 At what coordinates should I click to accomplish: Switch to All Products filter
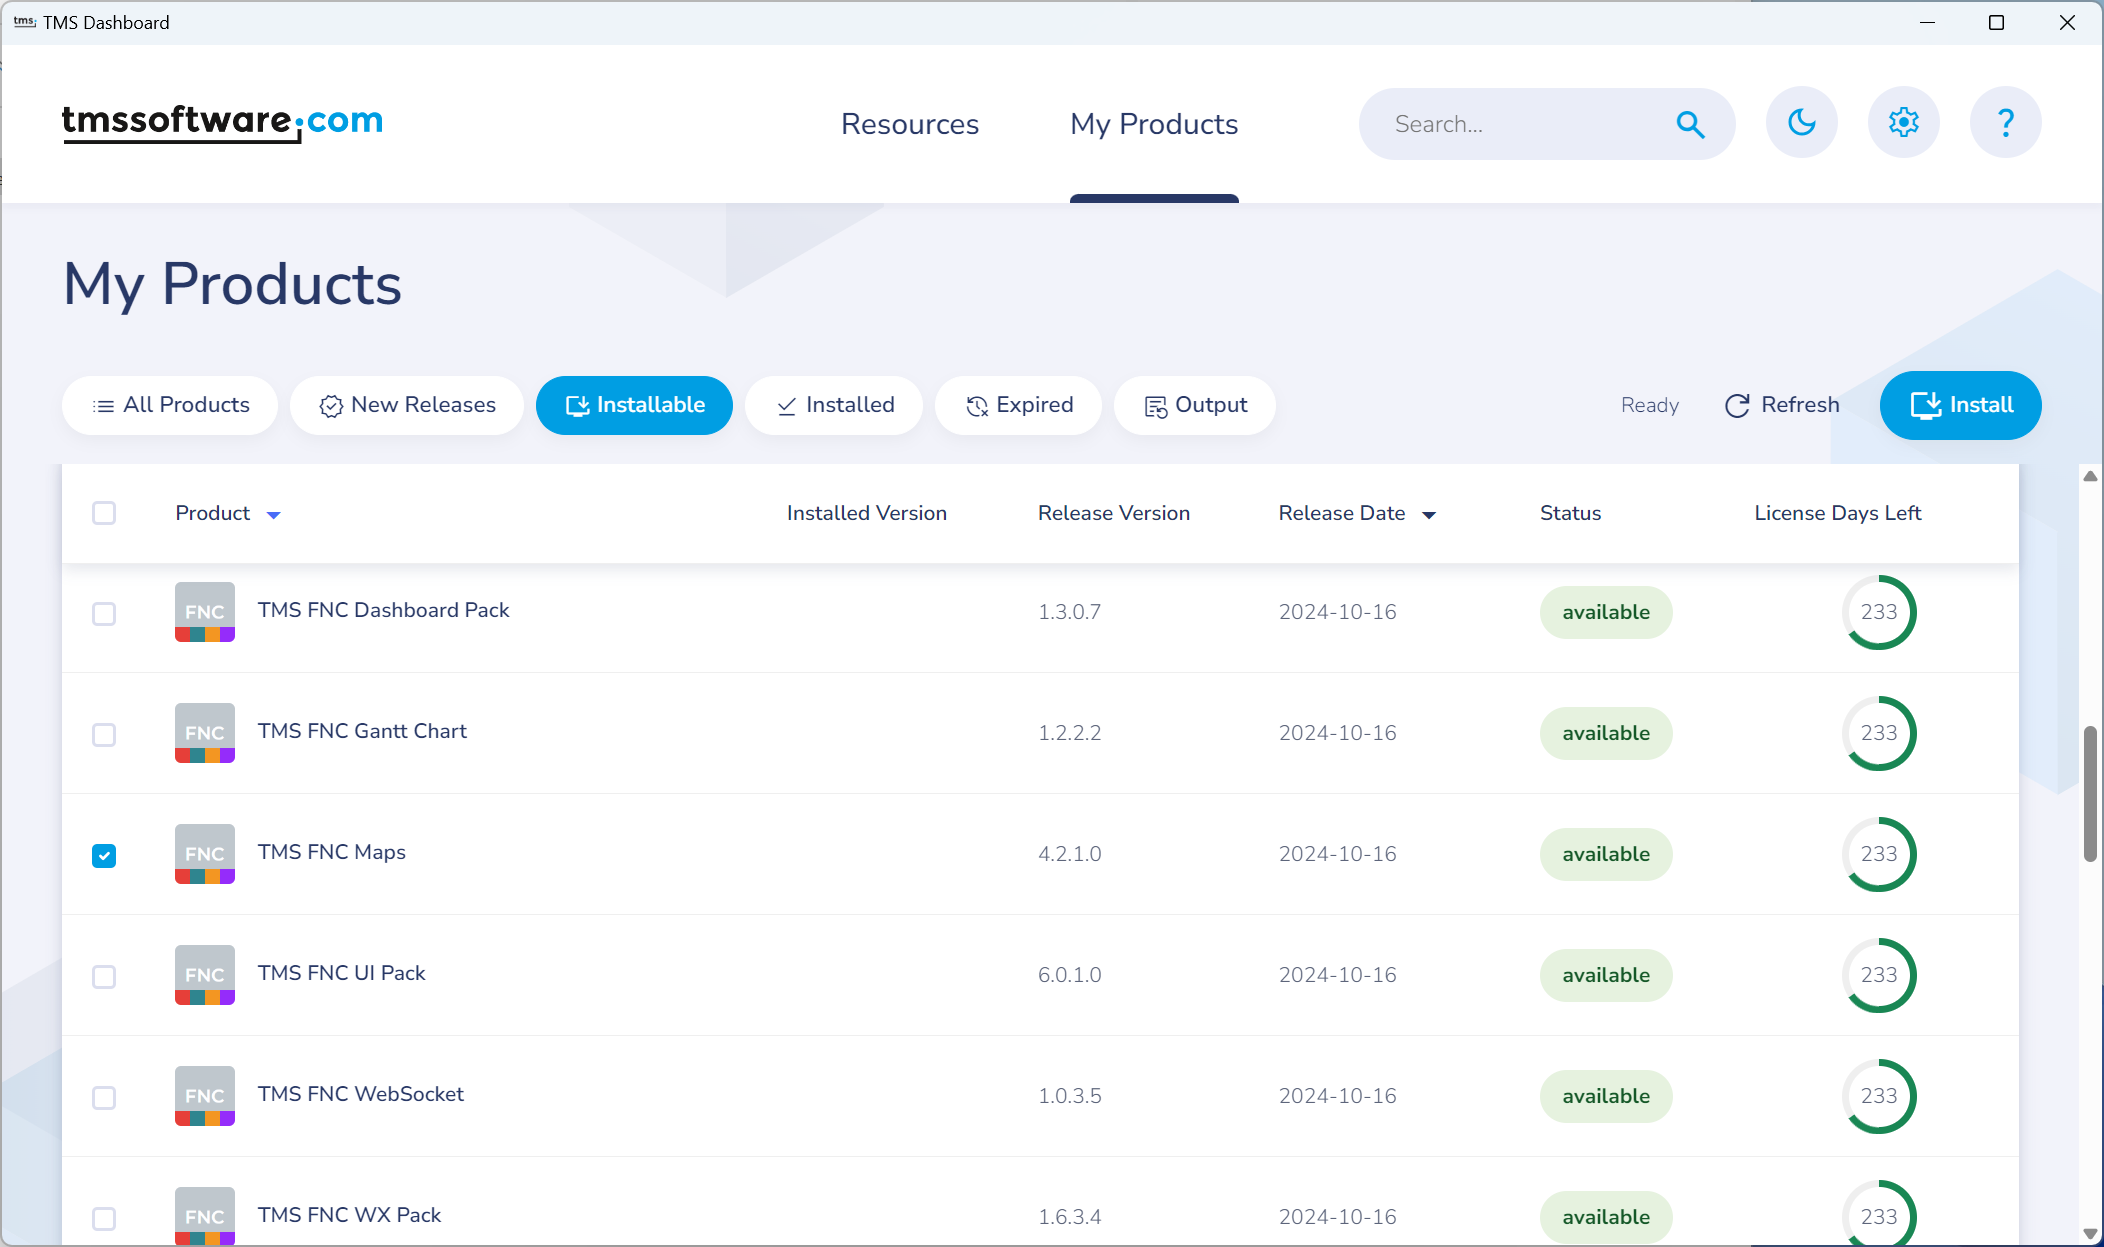(170, 405)
